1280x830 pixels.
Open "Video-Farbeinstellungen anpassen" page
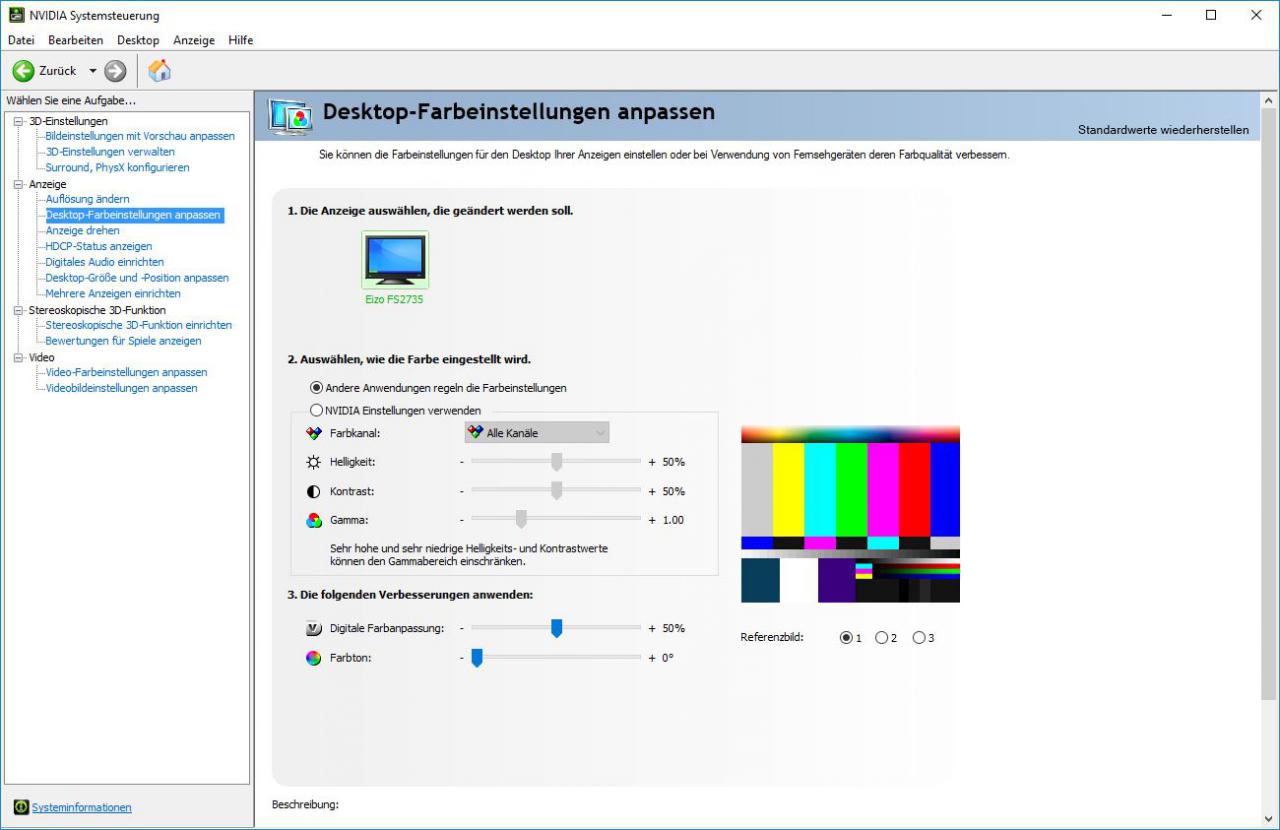[126, 372]
